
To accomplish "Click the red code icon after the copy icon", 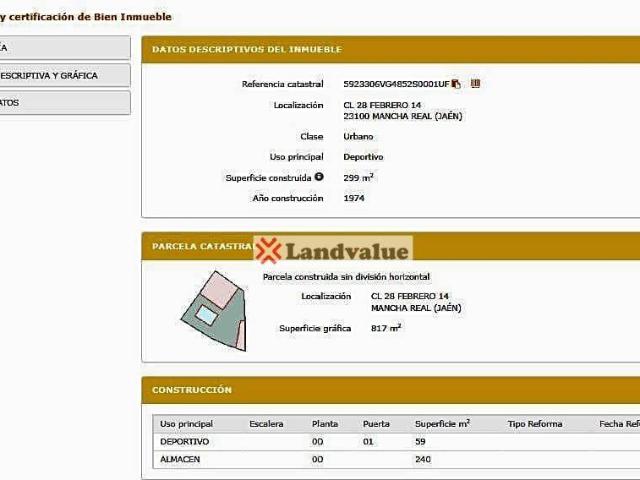I will [x=475, y=84].
